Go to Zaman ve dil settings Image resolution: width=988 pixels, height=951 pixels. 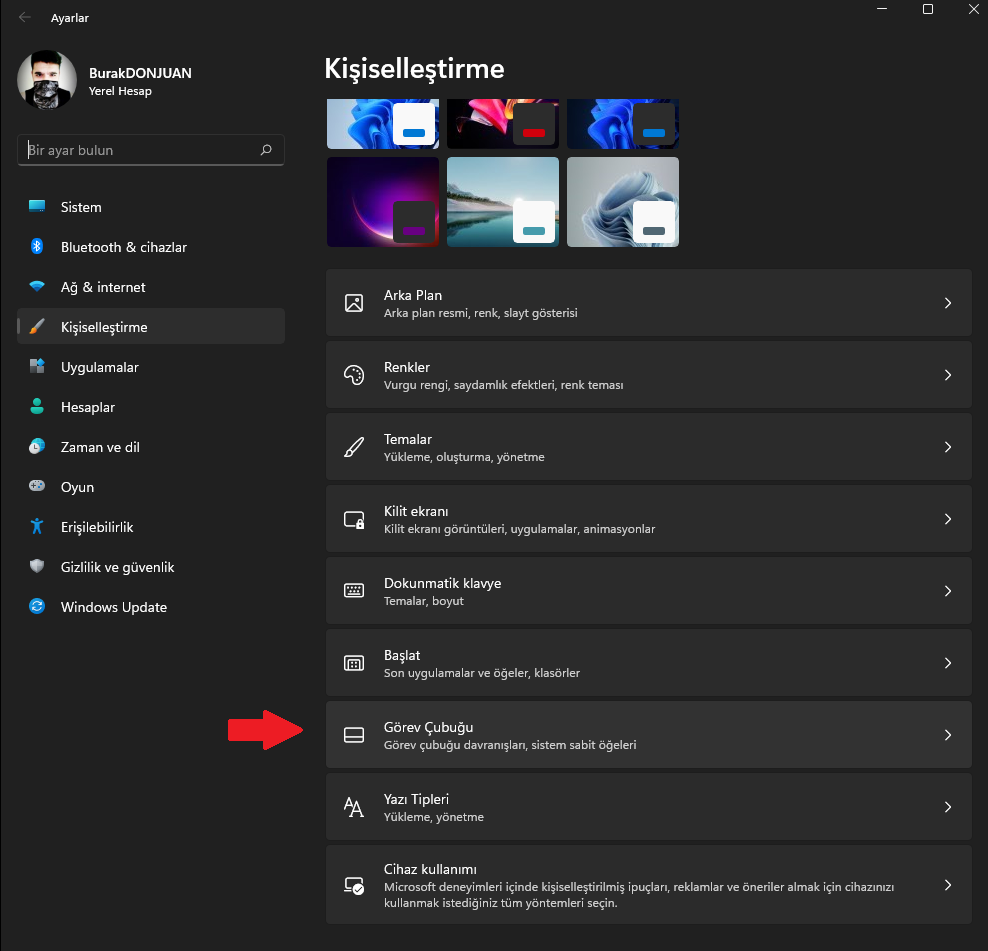point(100,447)
